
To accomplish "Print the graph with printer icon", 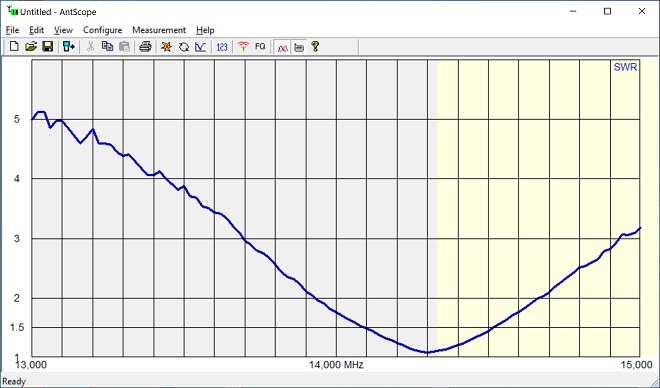I will [x=145, y=47].
